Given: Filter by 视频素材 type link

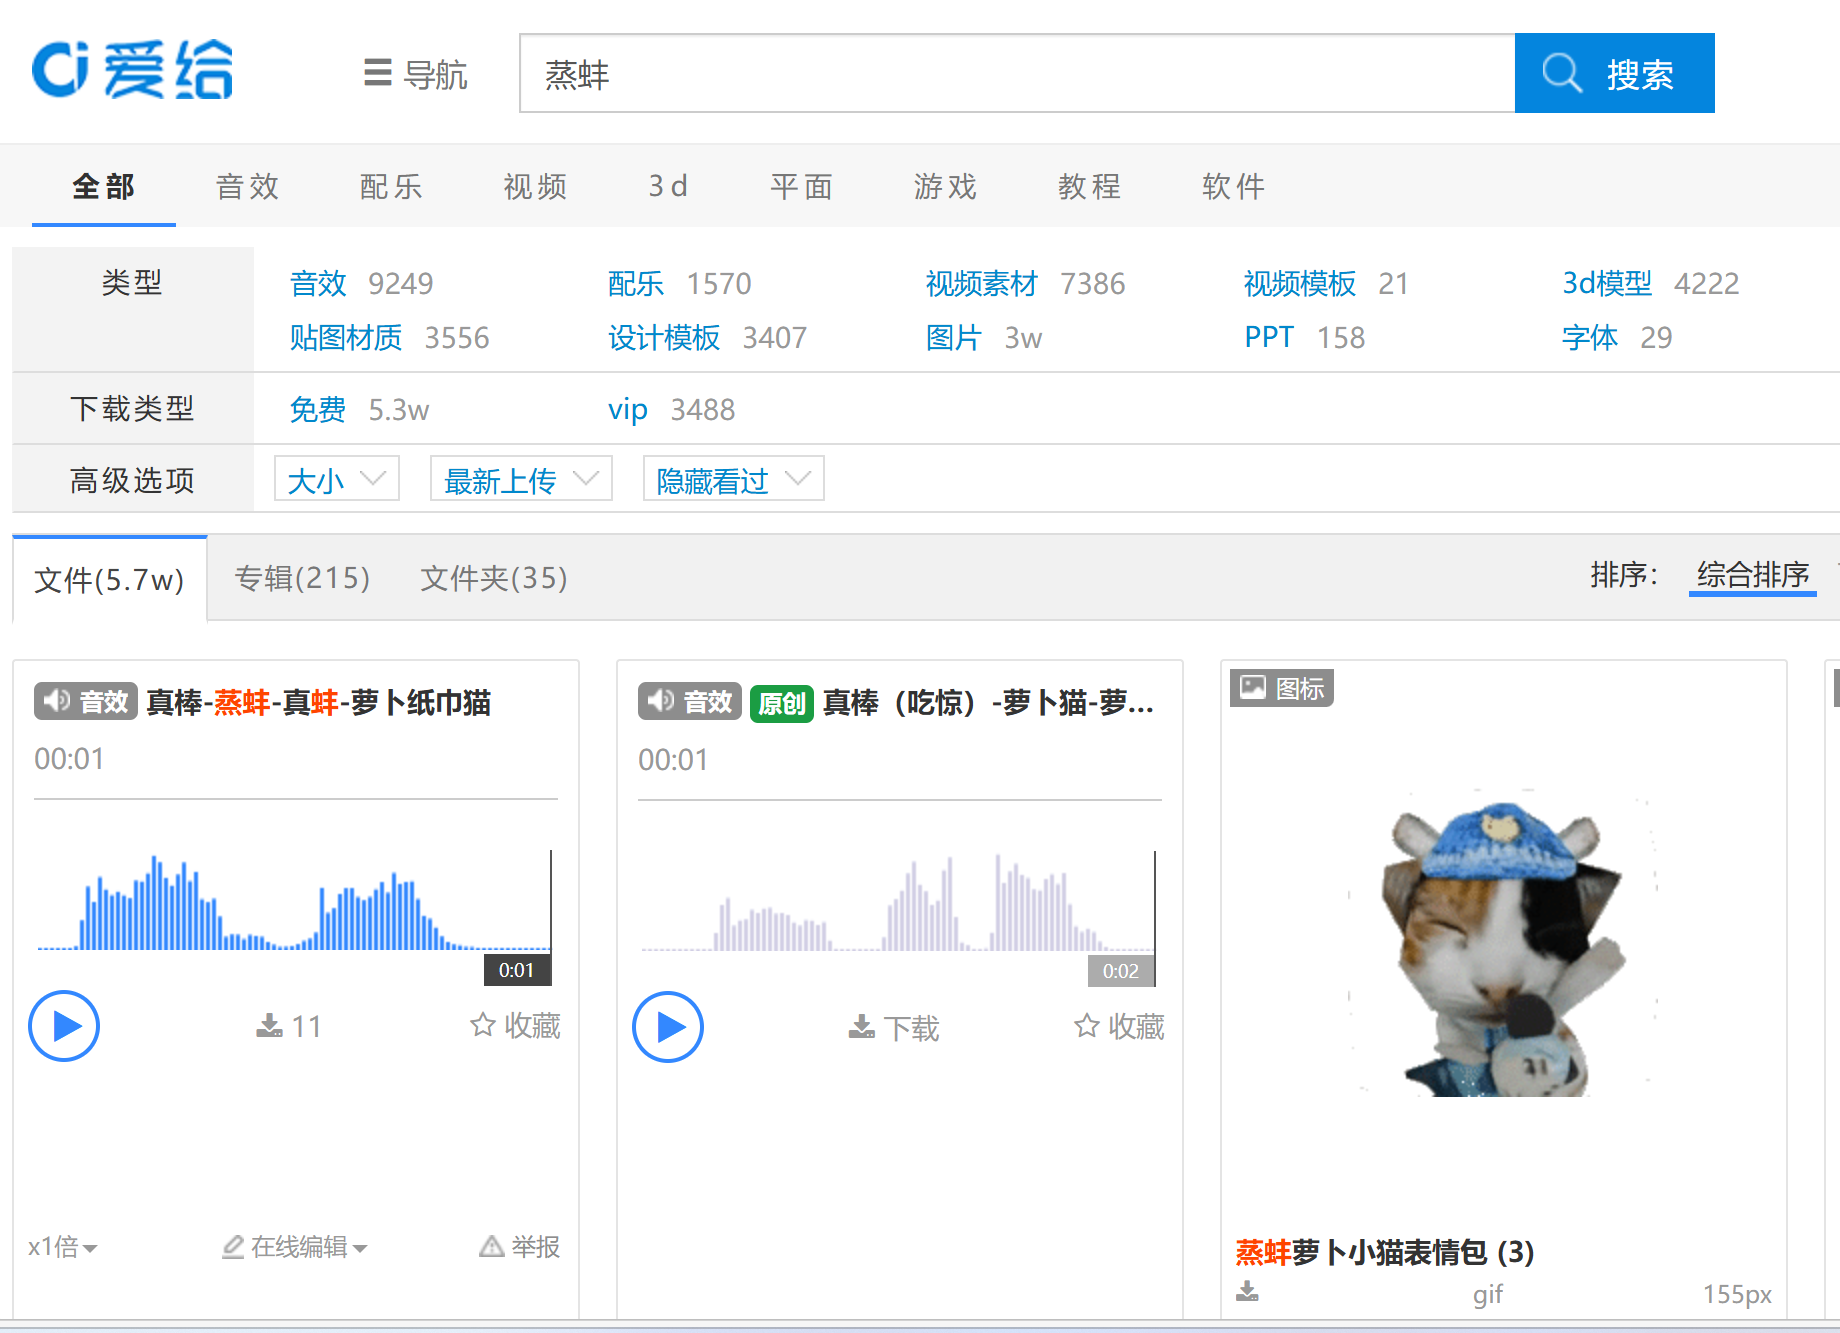Looking at the screenshot, I should (981, 284).
